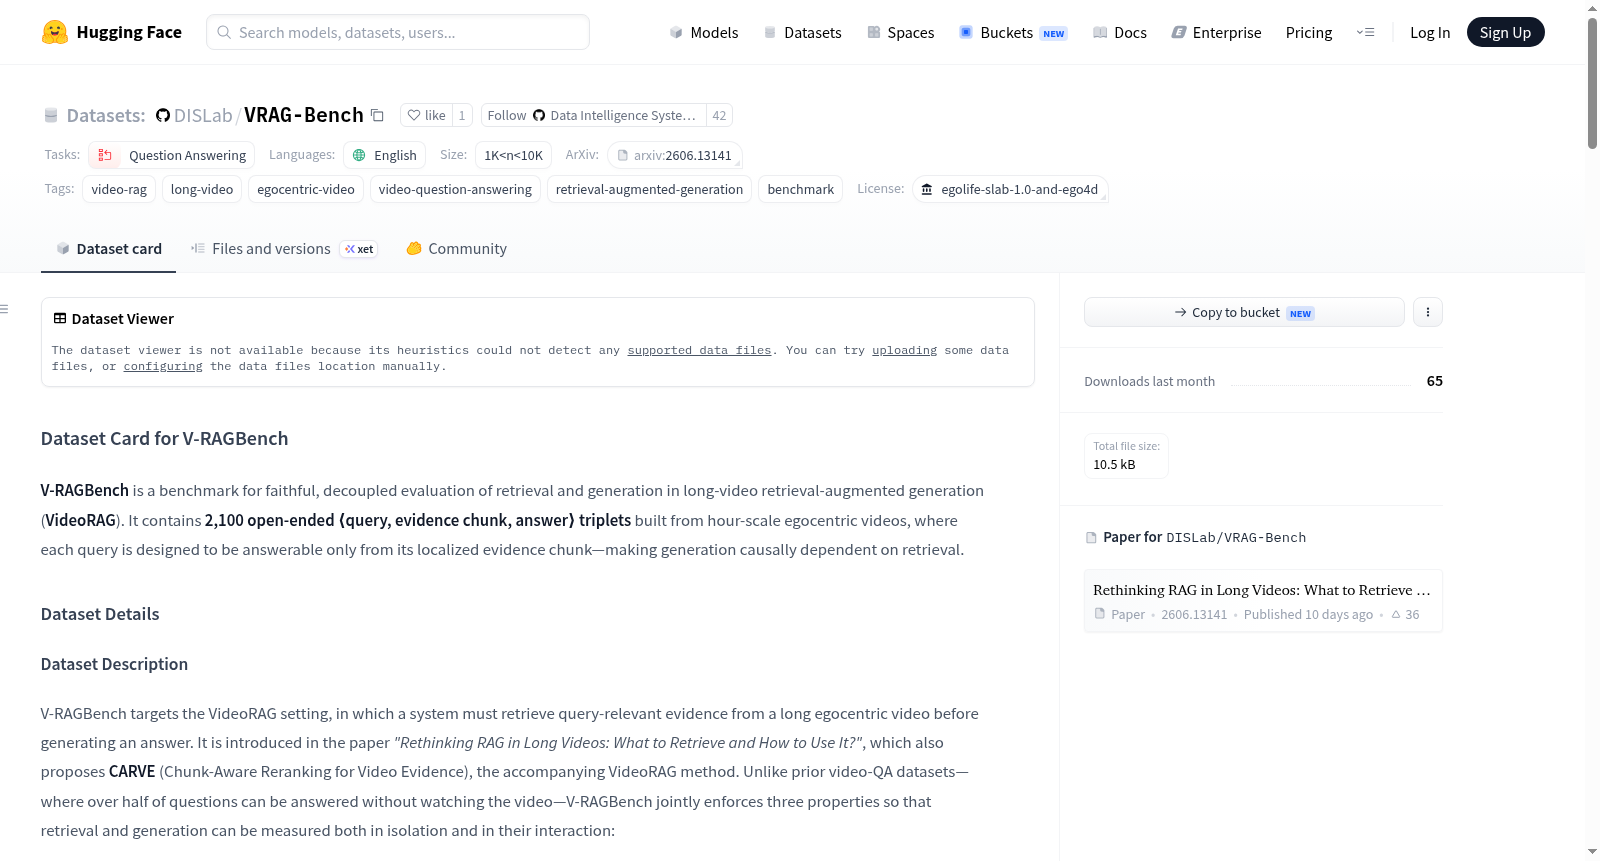Open the Buckets navigation item
Screen dimensions: 1600x861
[1013, 32]
